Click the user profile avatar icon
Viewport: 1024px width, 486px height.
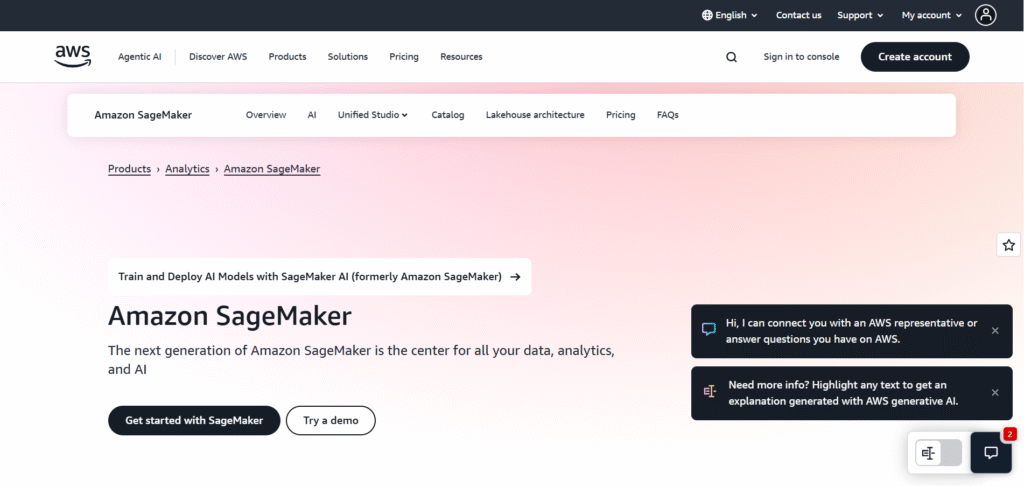pos(986,15)
